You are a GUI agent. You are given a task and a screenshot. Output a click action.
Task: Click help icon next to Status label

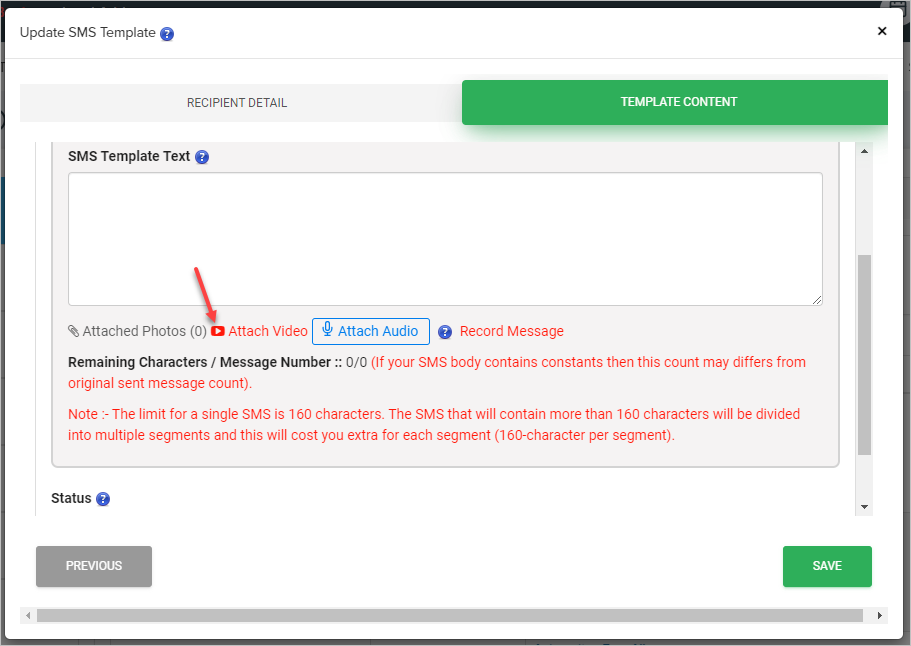point(103,499)
